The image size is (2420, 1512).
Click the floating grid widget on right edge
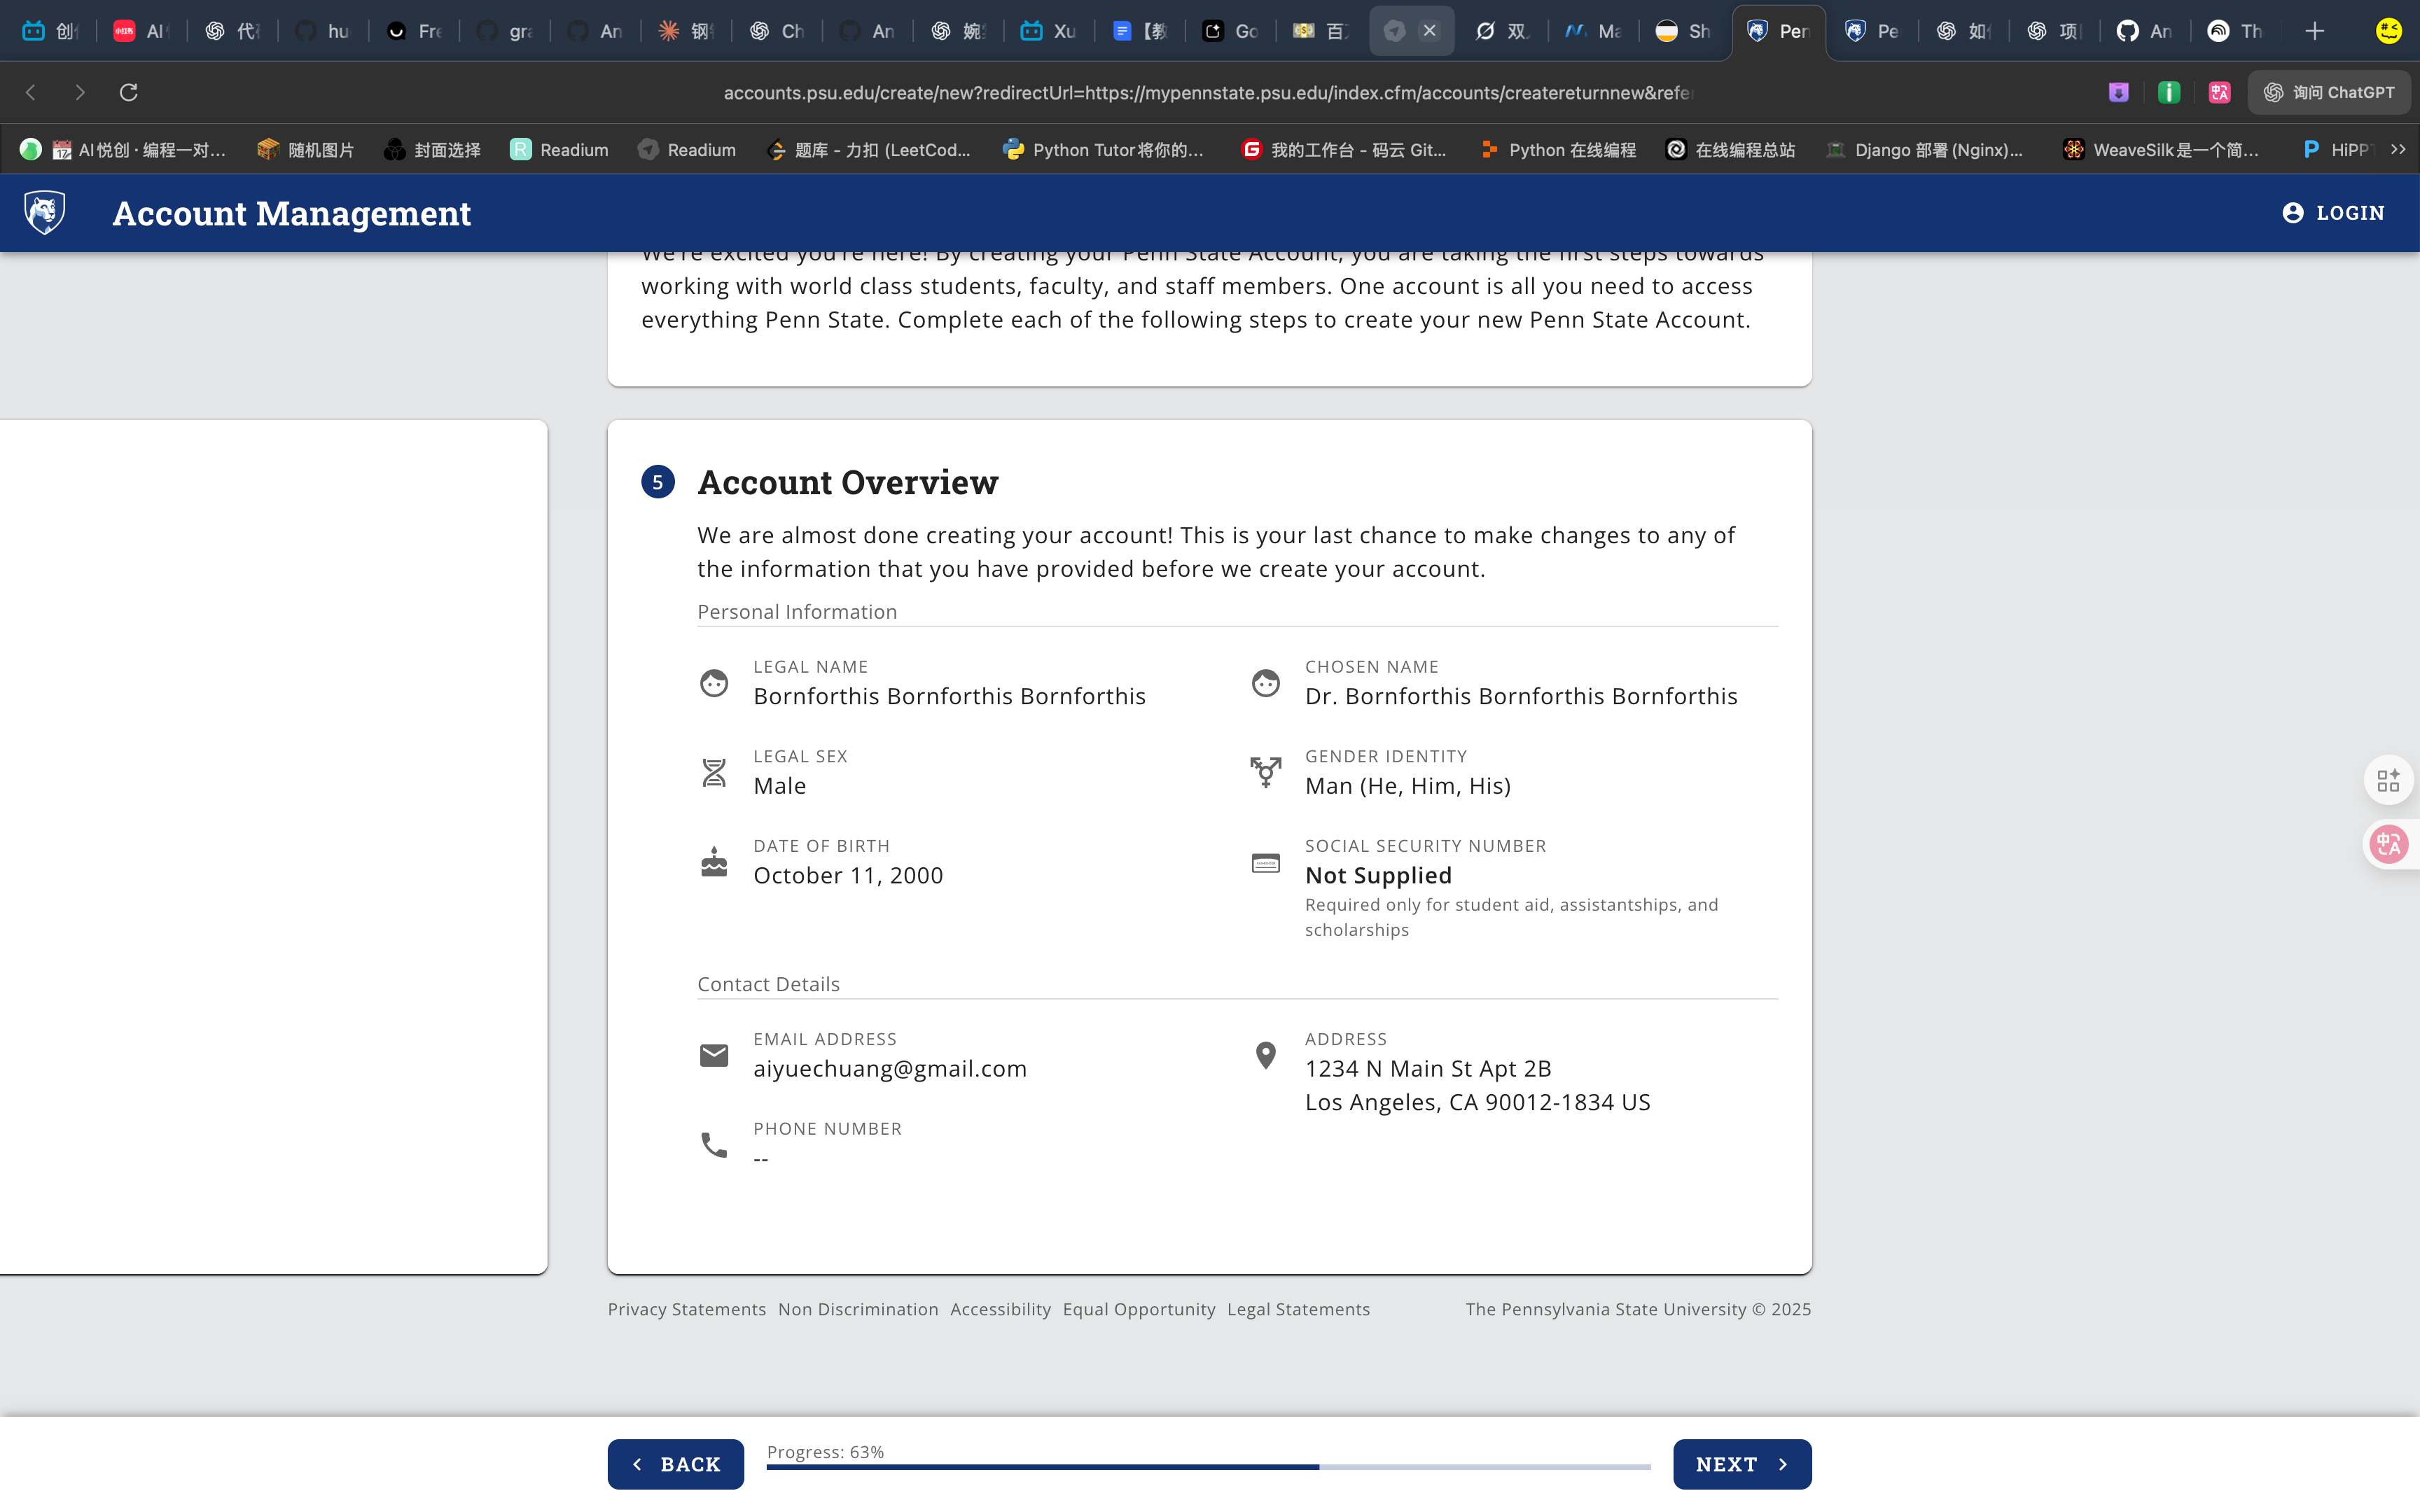click(2389, 780)
